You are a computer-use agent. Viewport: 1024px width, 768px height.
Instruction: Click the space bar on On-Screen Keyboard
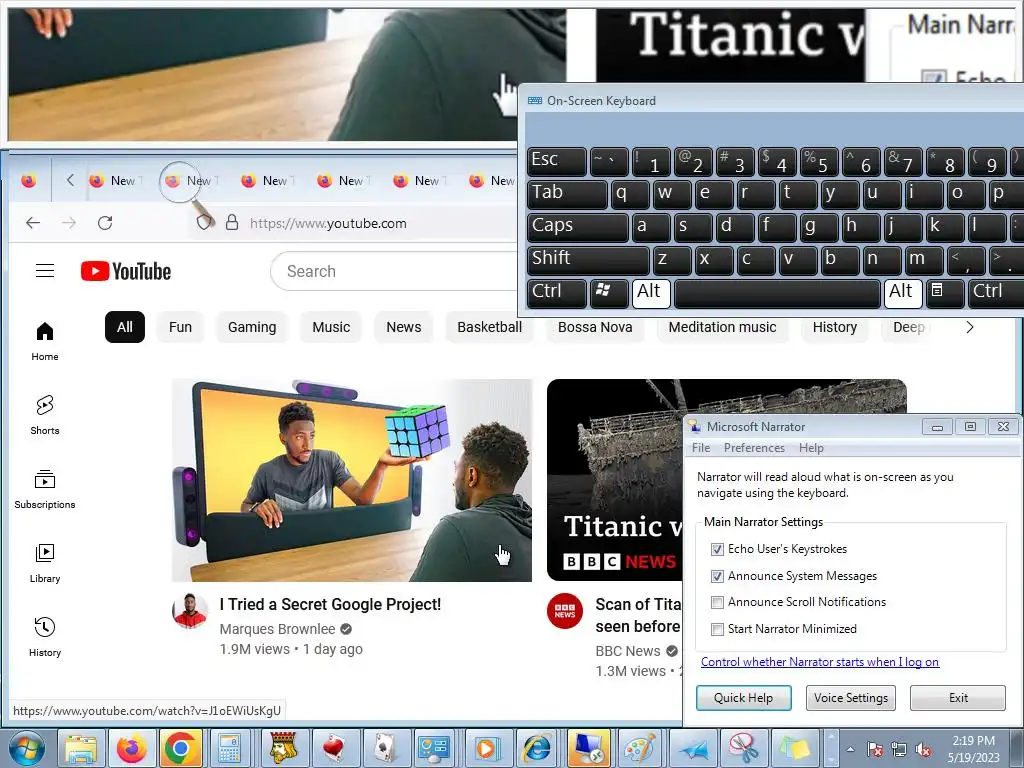click(776, 293)
